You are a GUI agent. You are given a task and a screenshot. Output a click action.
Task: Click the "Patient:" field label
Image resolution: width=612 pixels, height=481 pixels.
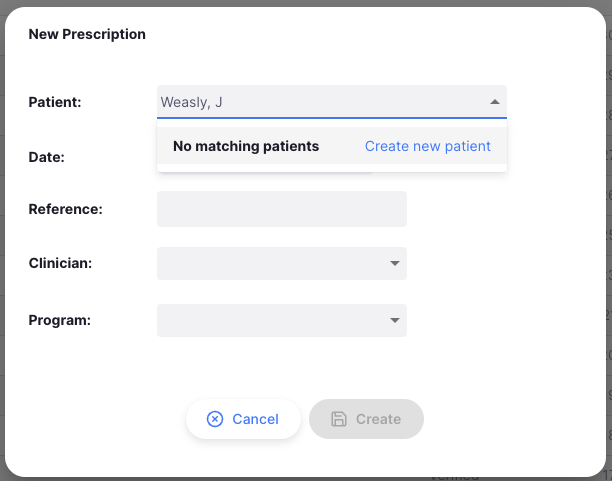(x=55, y=102)
